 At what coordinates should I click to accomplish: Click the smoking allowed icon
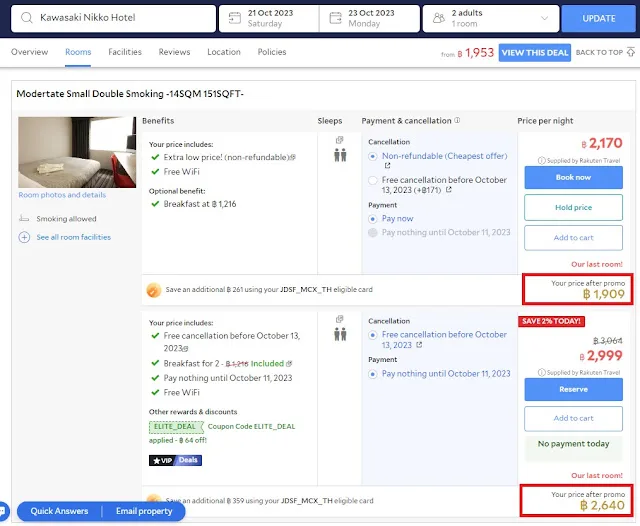[24, 219]
